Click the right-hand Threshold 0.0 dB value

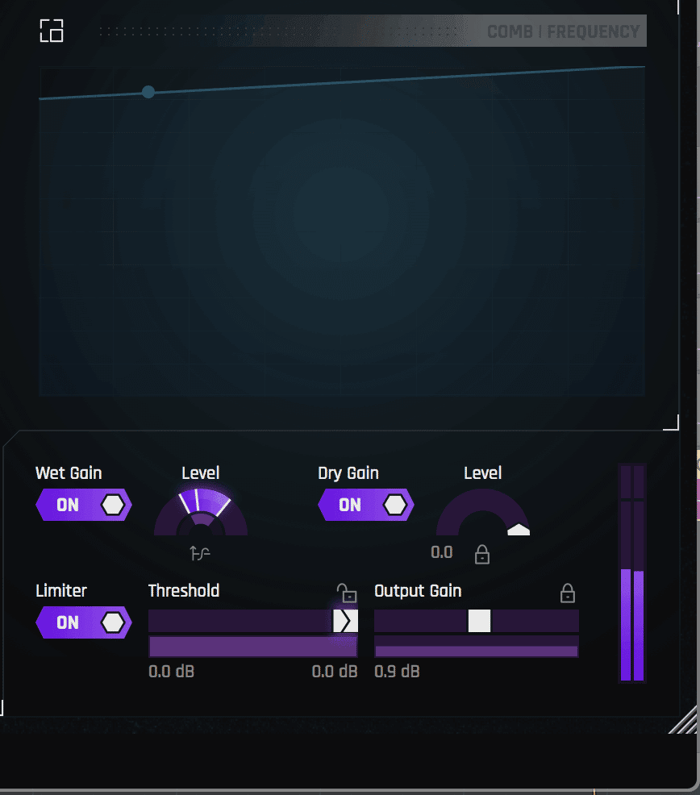(x=335, y=672)
